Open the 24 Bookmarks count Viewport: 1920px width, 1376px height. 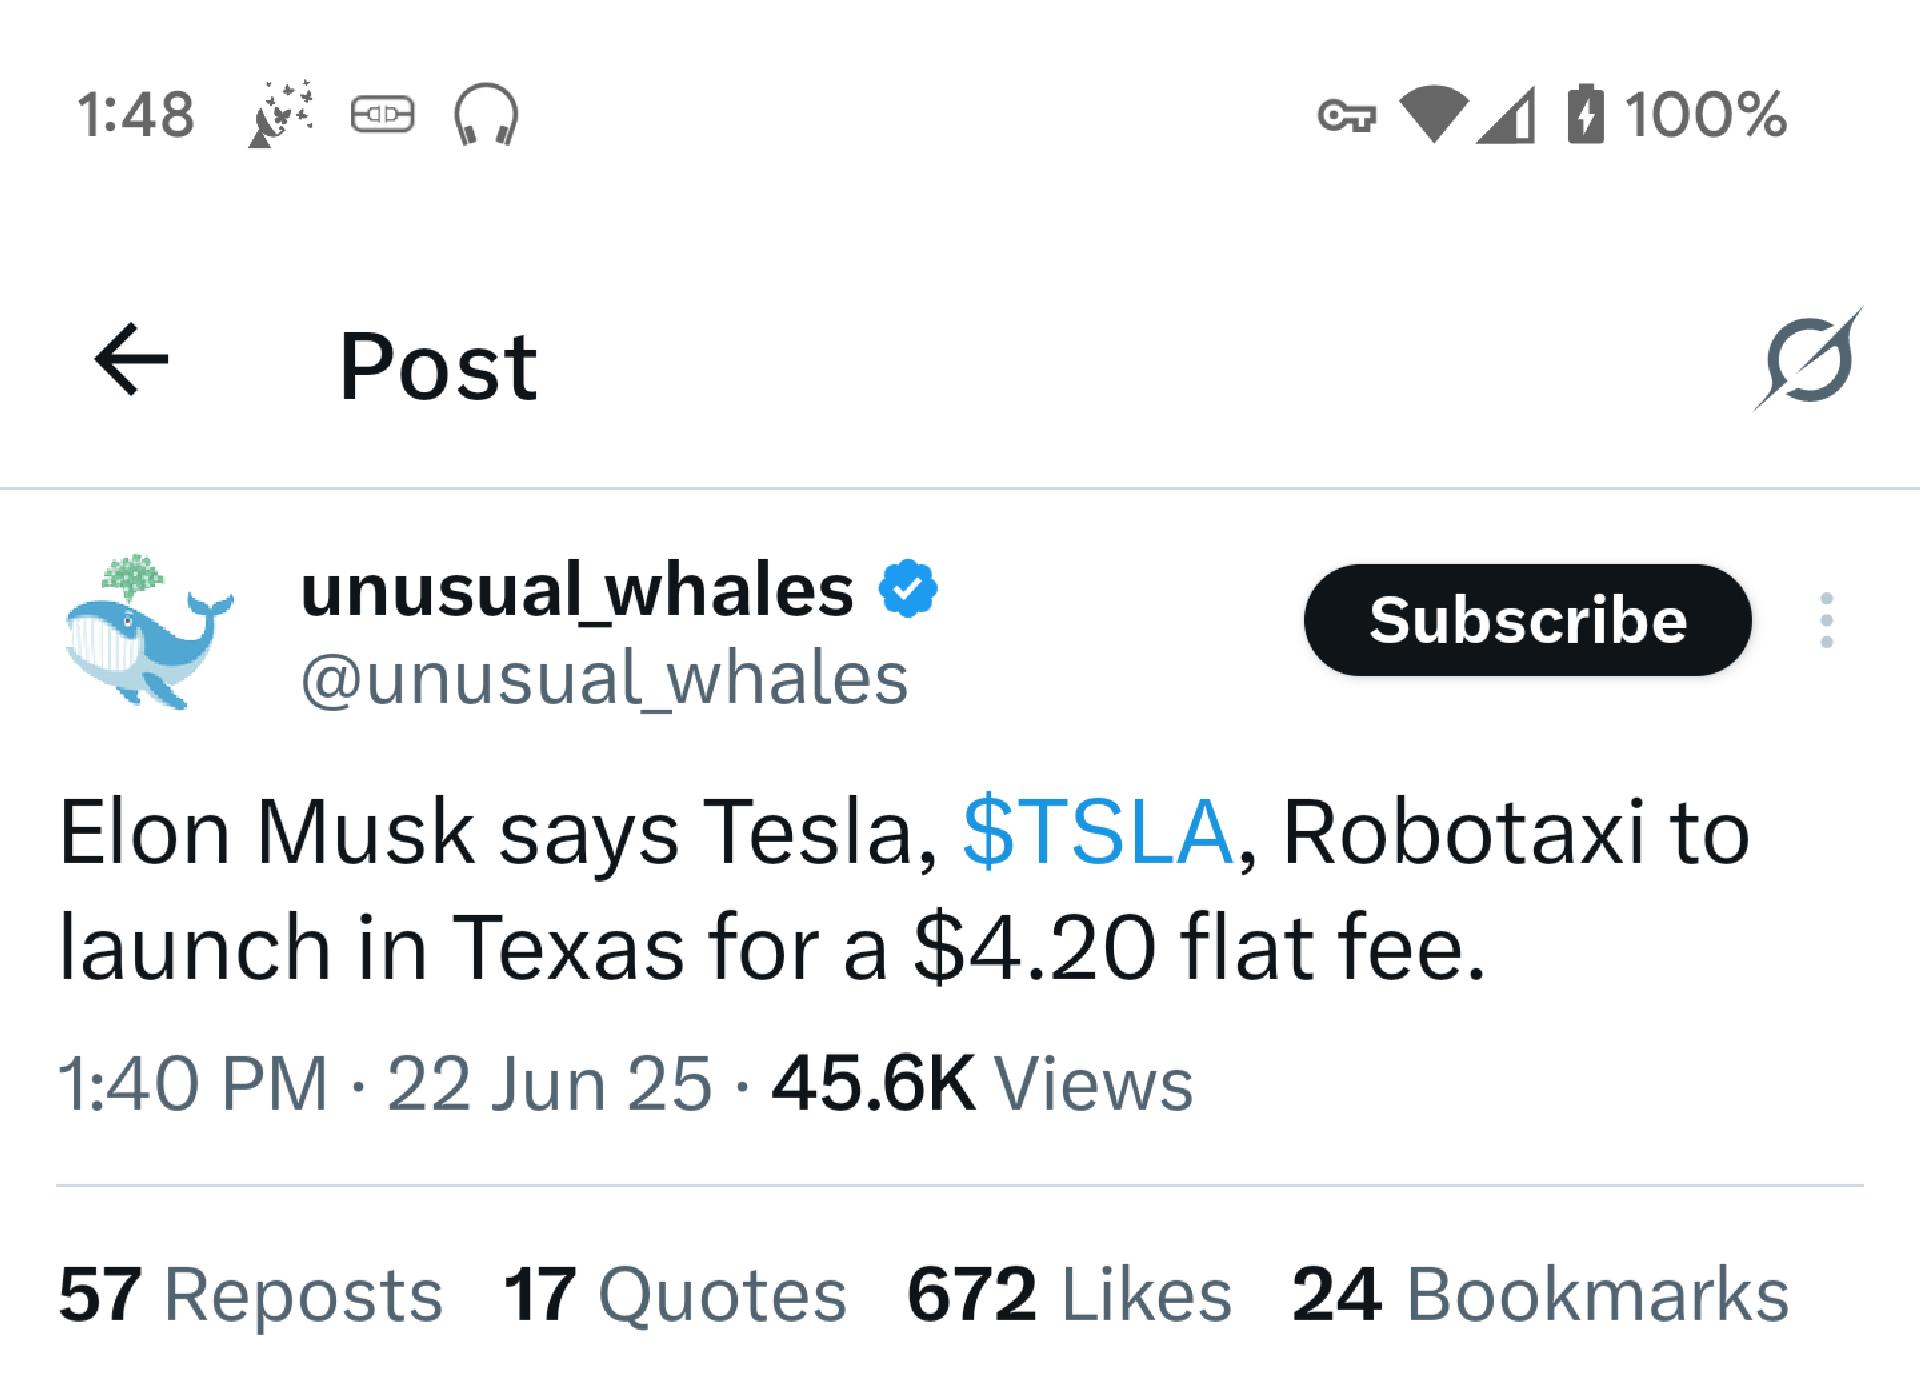(1540, 1295)
